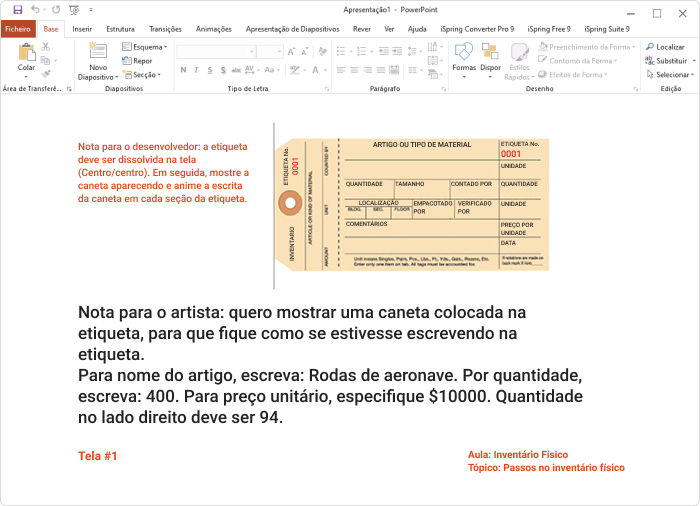Viewport: 700px width, 506px height.
Task: Click the Substituir replace button
Action: pyautogui.click(x=667, y=61)
